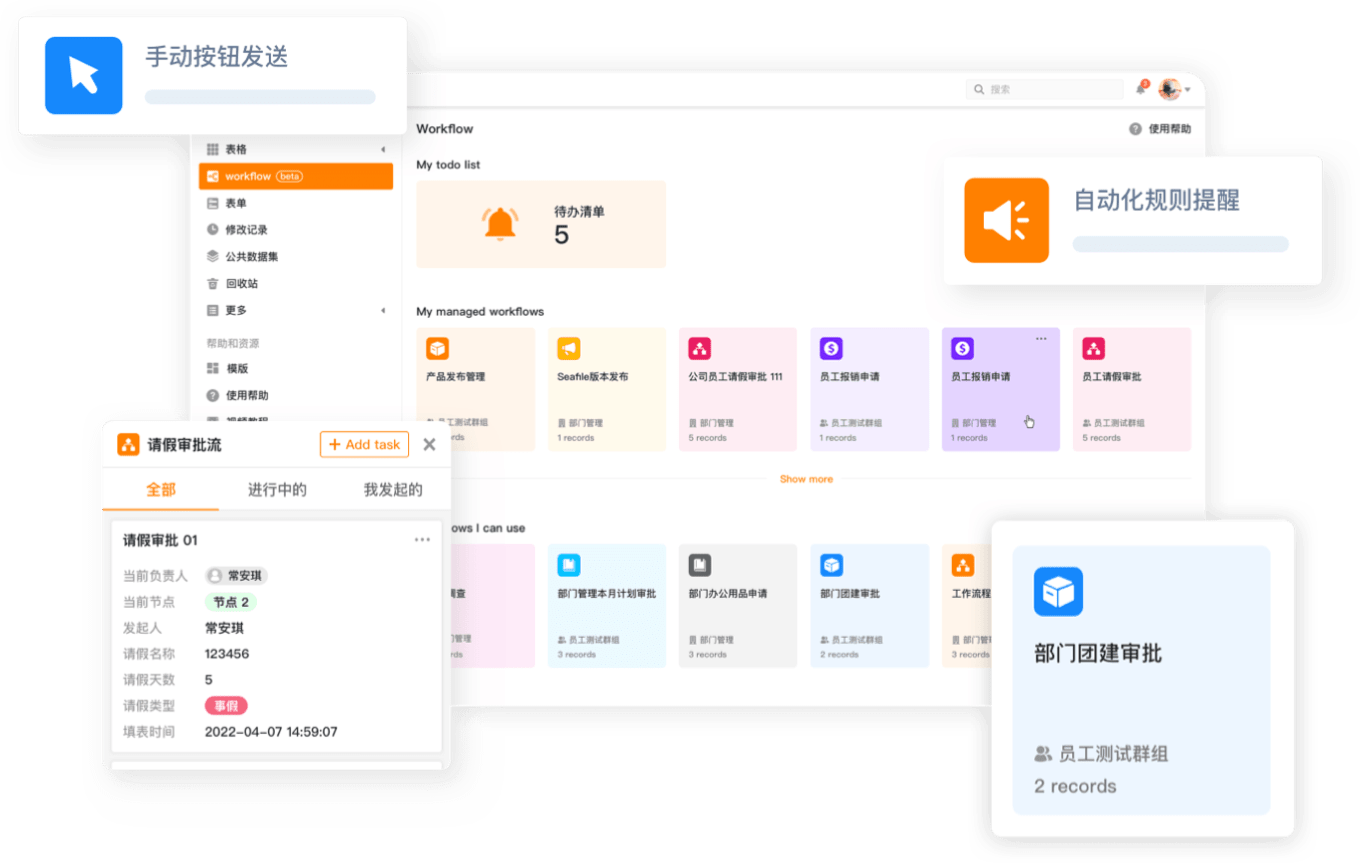Open 公共数据集 in the sidebar

251,256
